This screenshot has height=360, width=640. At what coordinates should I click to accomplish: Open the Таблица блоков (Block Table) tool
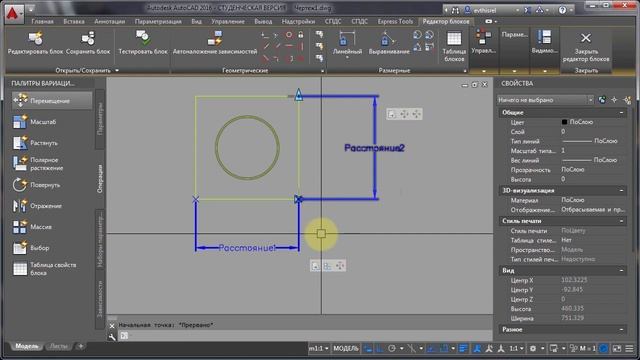coord(454,47)
